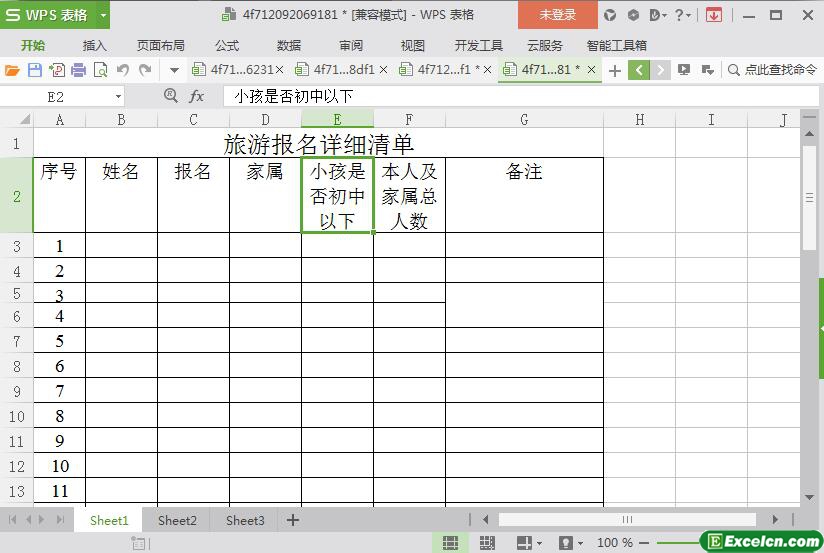
Task: Switch to normal view in status bar
Action: pyautogui.click(x=450, y=542)
